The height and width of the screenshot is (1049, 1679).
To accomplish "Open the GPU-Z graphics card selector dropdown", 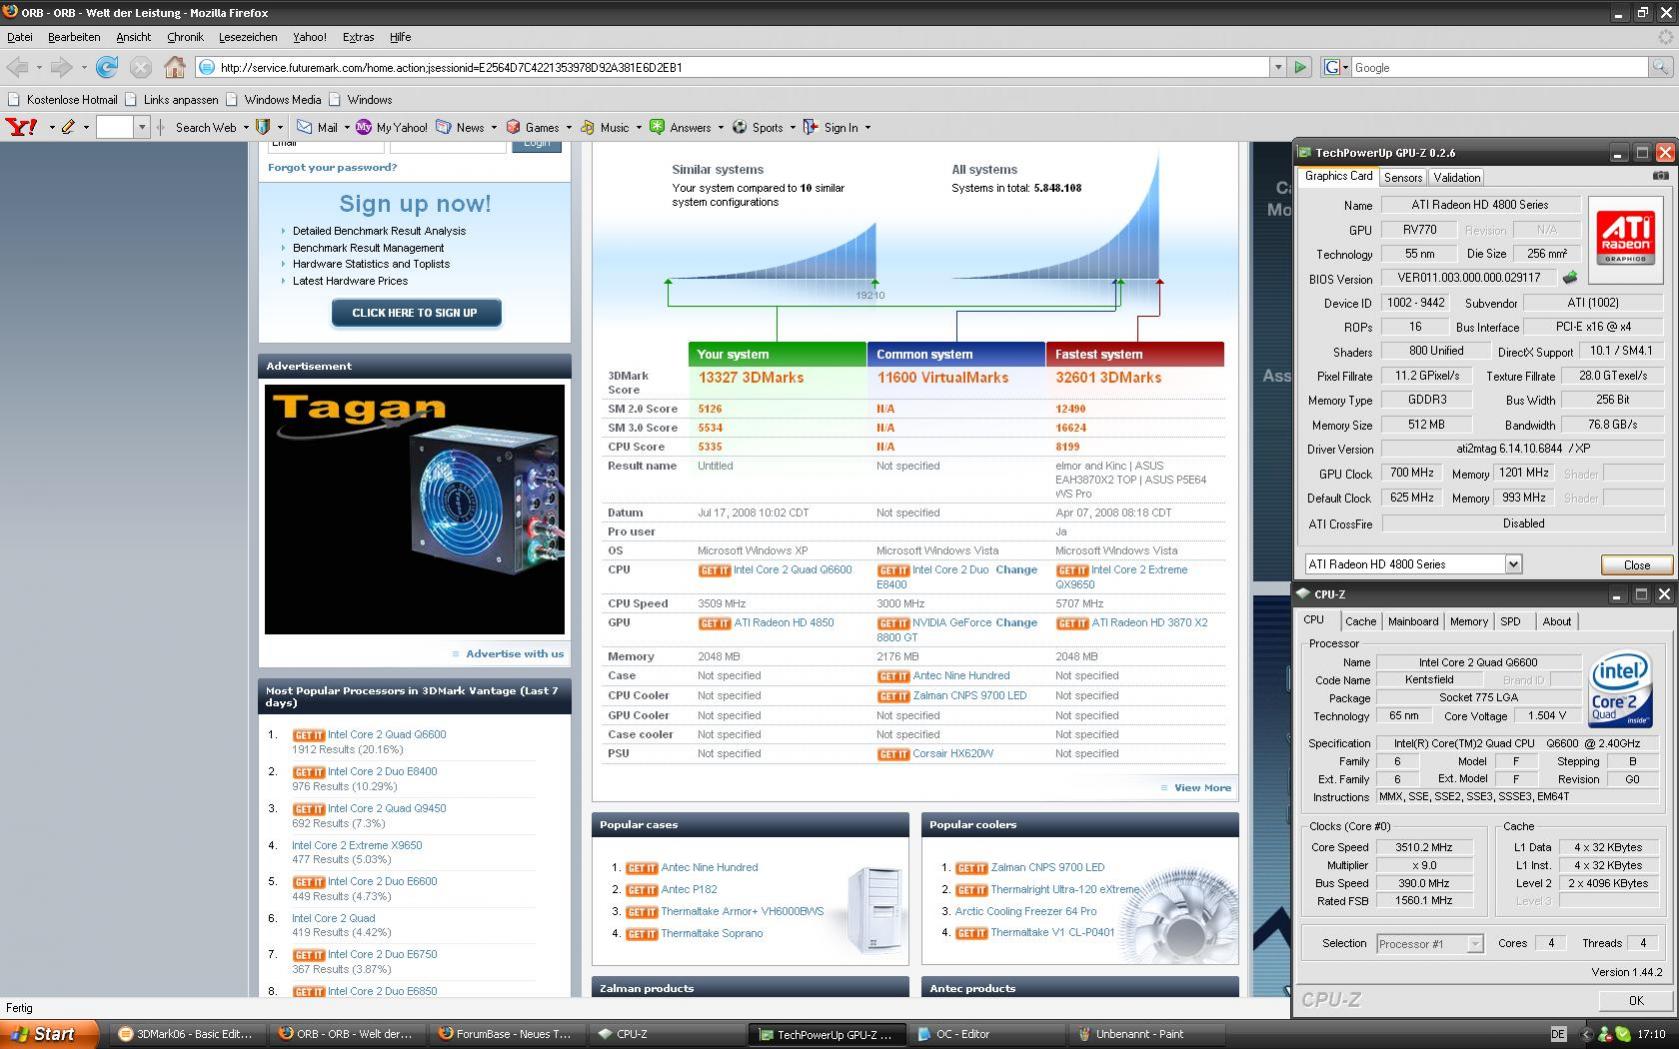I will (1513, 564).
